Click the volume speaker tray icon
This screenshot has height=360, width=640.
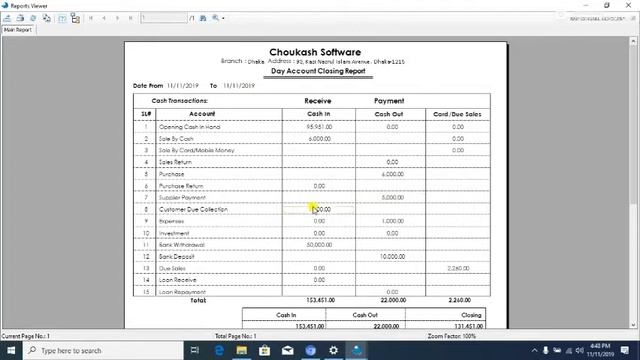(x=580, y=350)
